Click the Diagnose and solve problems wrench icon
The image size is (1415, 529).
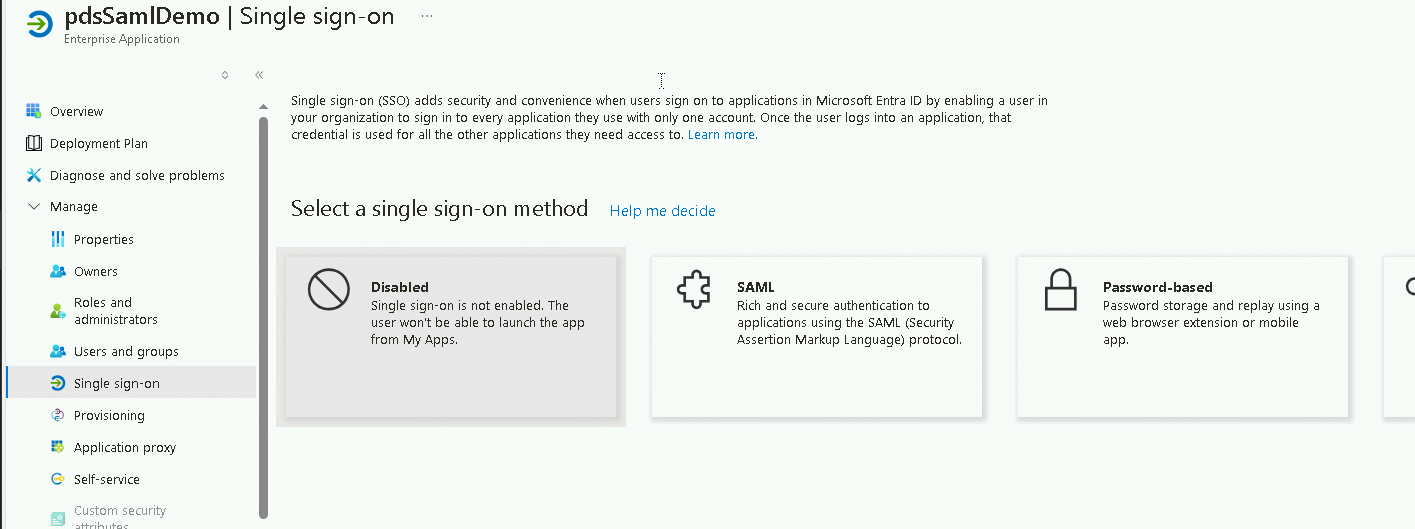[x=34, y=175]
